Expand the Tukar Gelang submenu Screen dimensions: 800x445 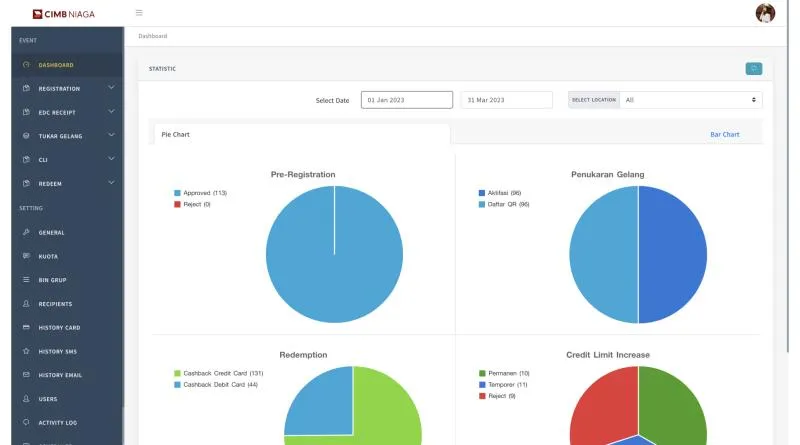pos(67,136)
